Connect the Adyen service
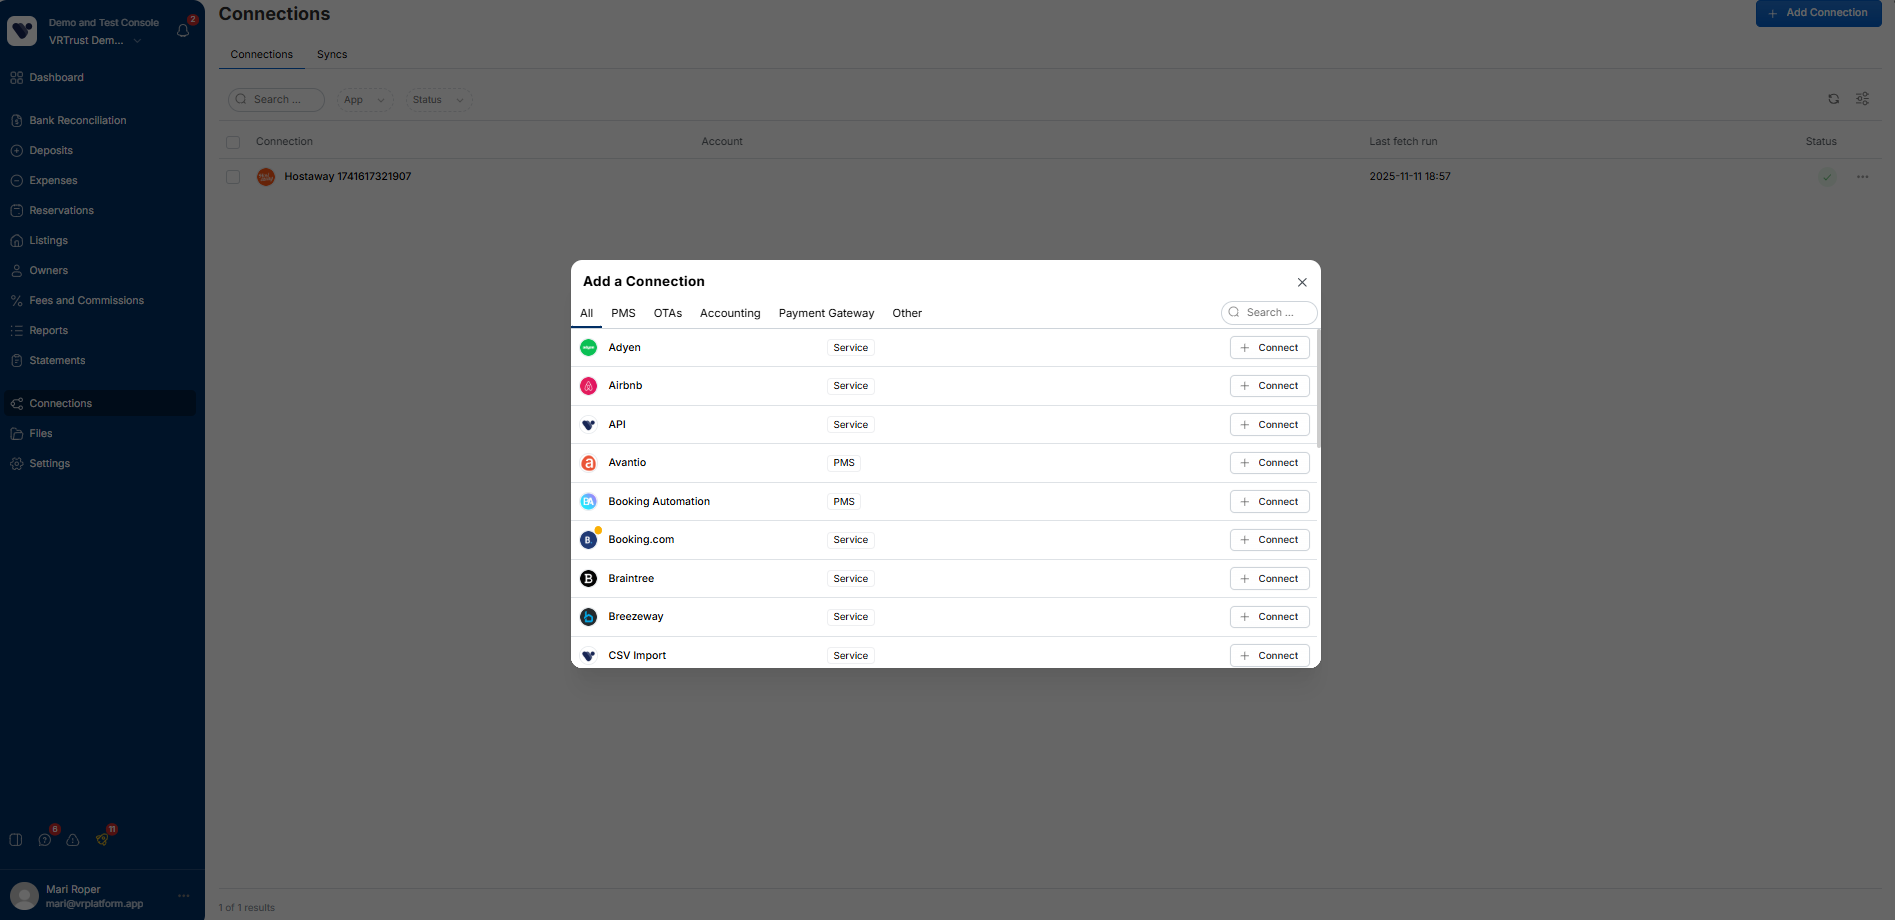This screenshot has height=920, width=1895. tap(1270, 348)
